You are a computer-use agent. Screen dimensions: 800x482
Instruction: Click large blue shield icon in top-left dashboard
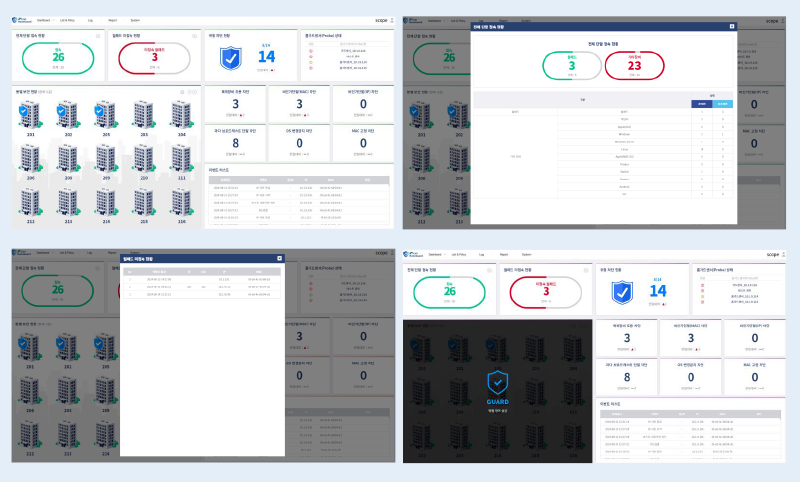tap(231, 59)
